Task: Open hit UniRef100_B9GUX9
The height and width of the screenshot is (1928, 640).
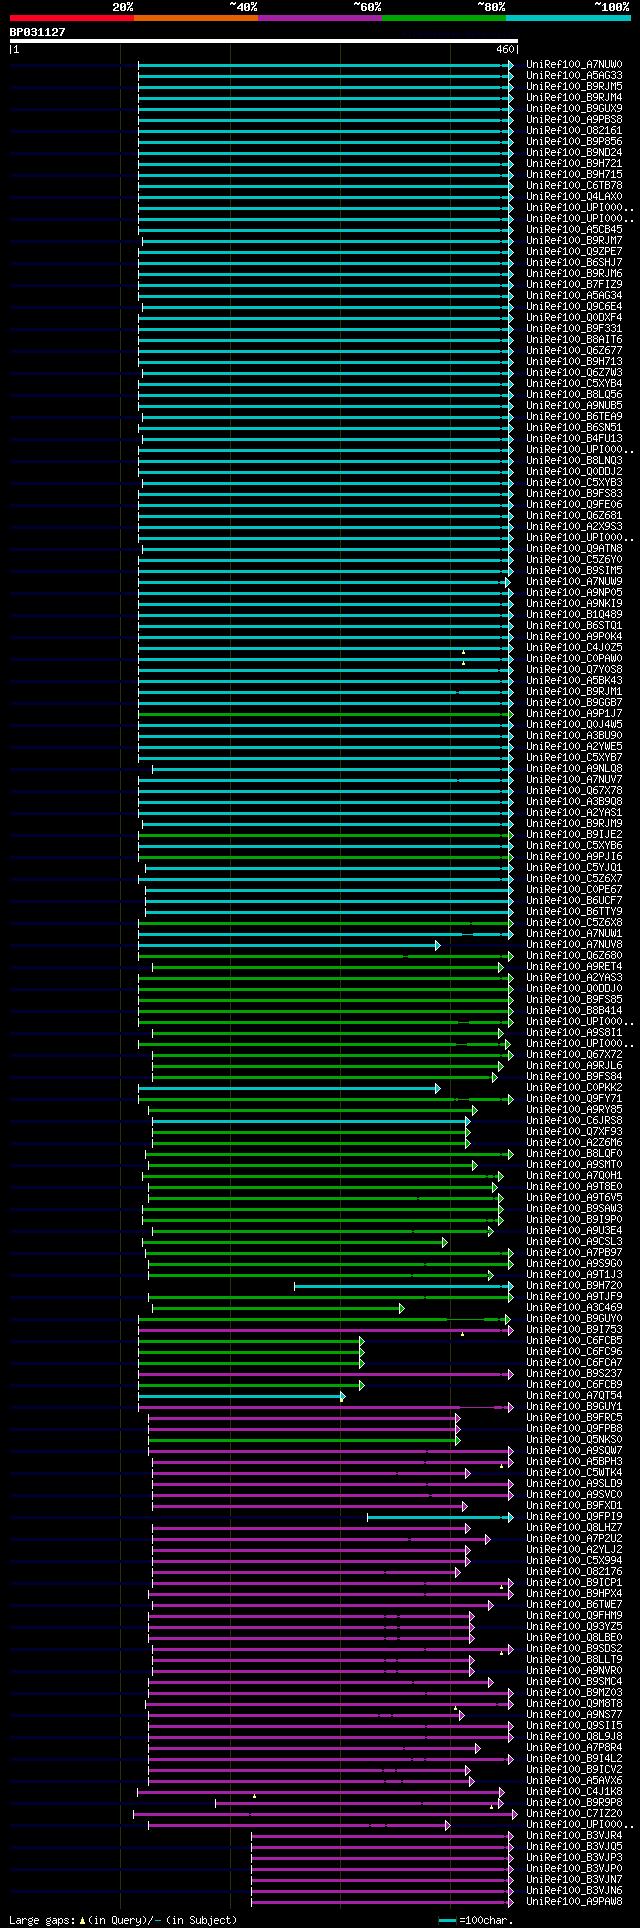Action: (x=574, y=108)
